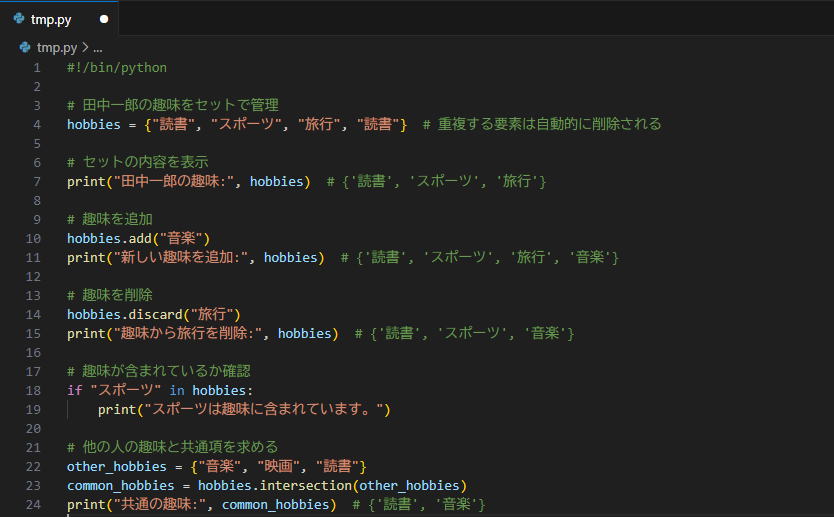Click the string "新しい趣味を追加:" on line 11
The image size is (834, 517).
click(181, 257)
